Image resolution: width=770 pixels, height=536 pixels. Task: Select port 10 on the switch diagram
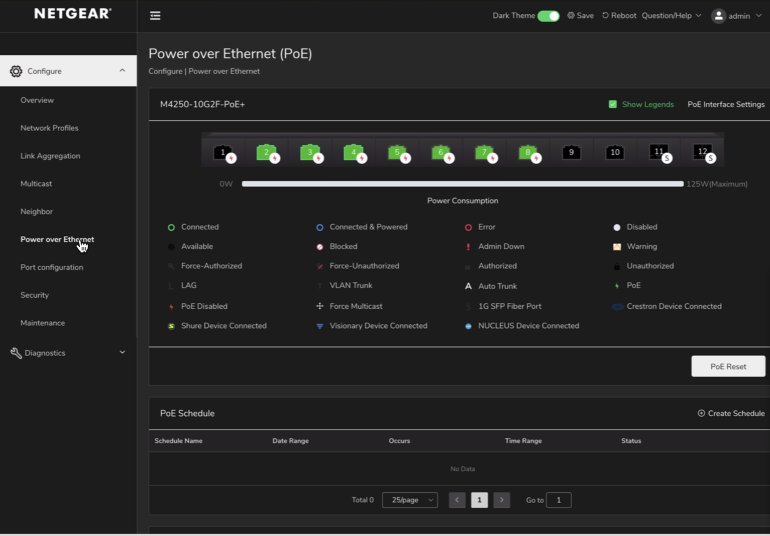coord(615,152)
